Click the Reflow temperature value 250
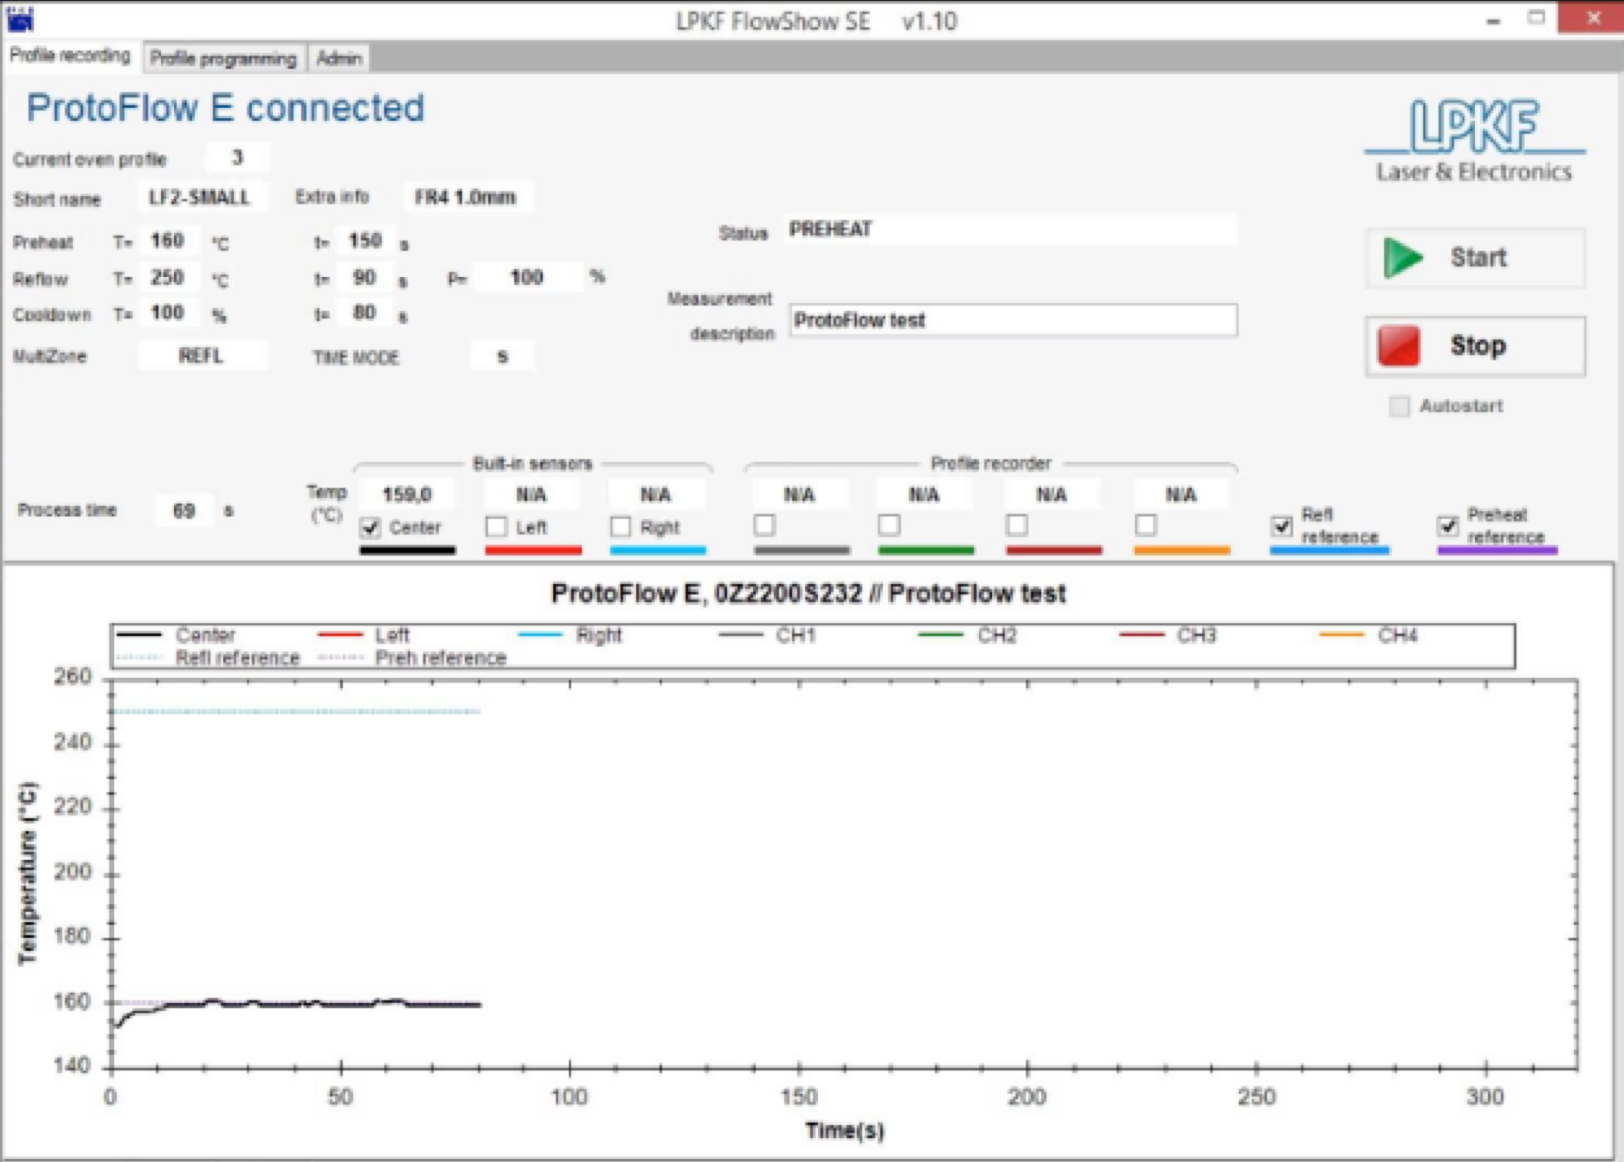Image resolution: width=1624 pixels, height=1162 pixels. (167, 278)
